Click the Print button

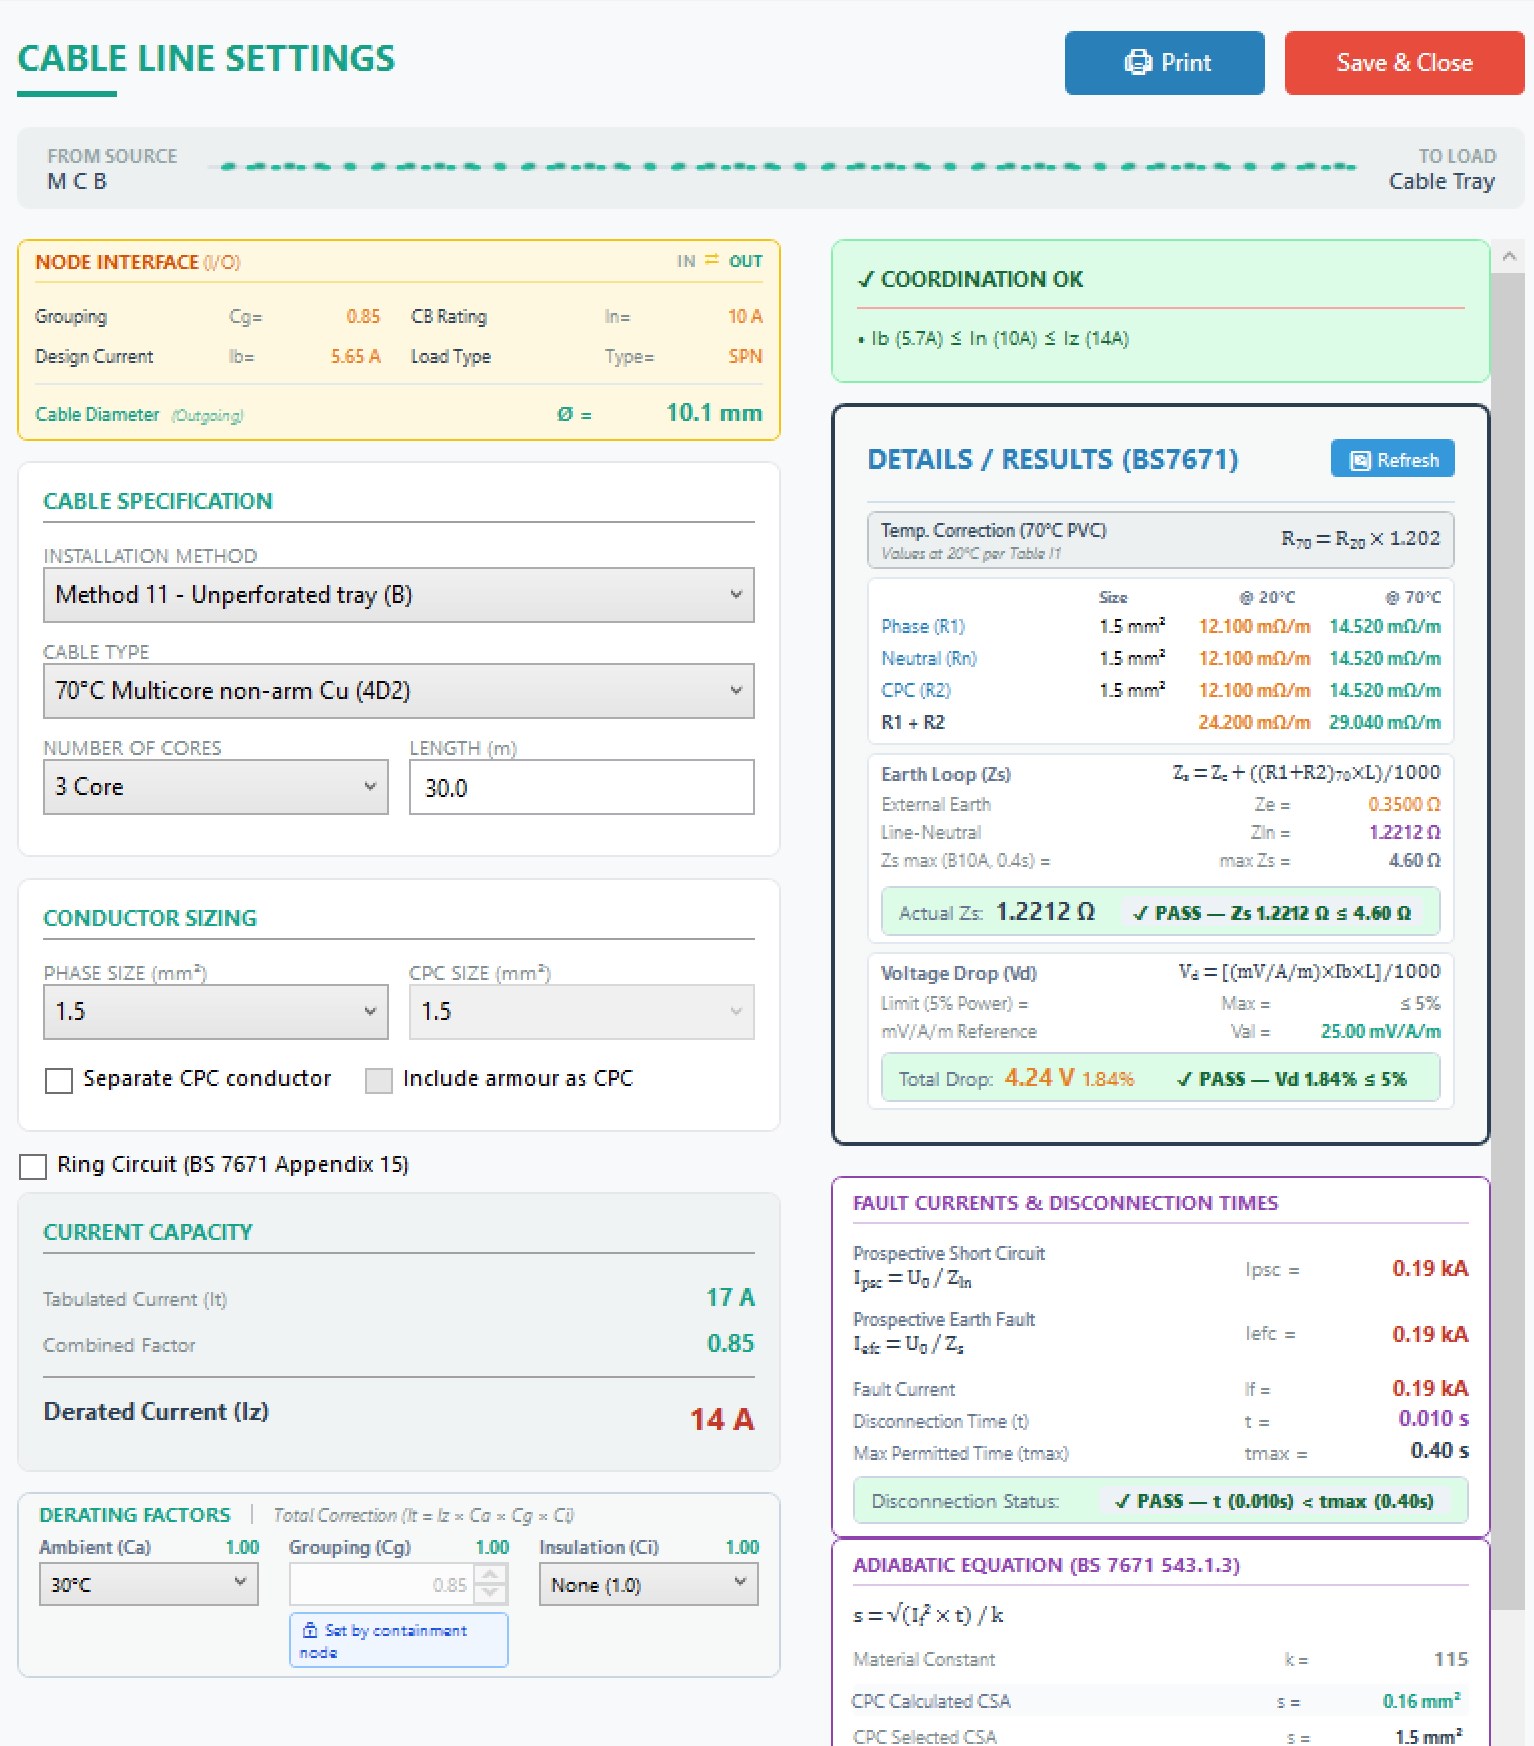(1164, 63)
